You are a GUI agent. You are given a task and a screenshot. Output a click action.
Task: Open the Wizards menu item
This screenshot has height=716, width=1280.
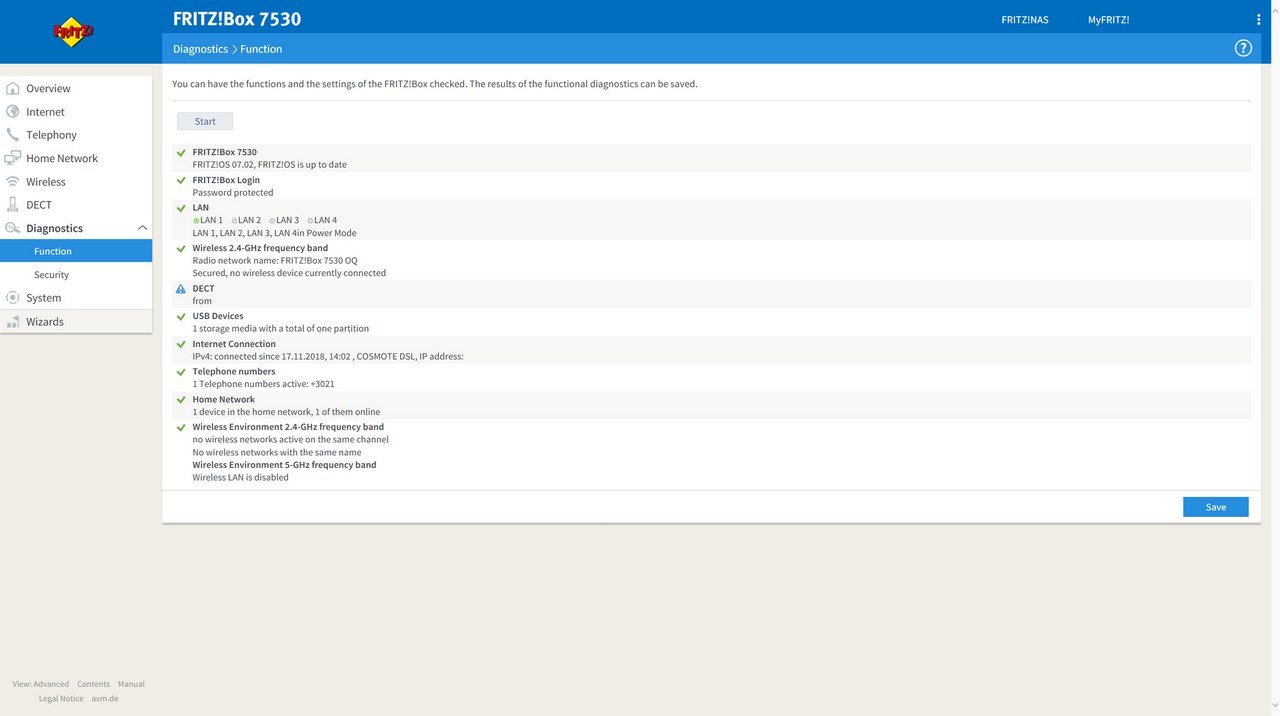coord(76,321)
